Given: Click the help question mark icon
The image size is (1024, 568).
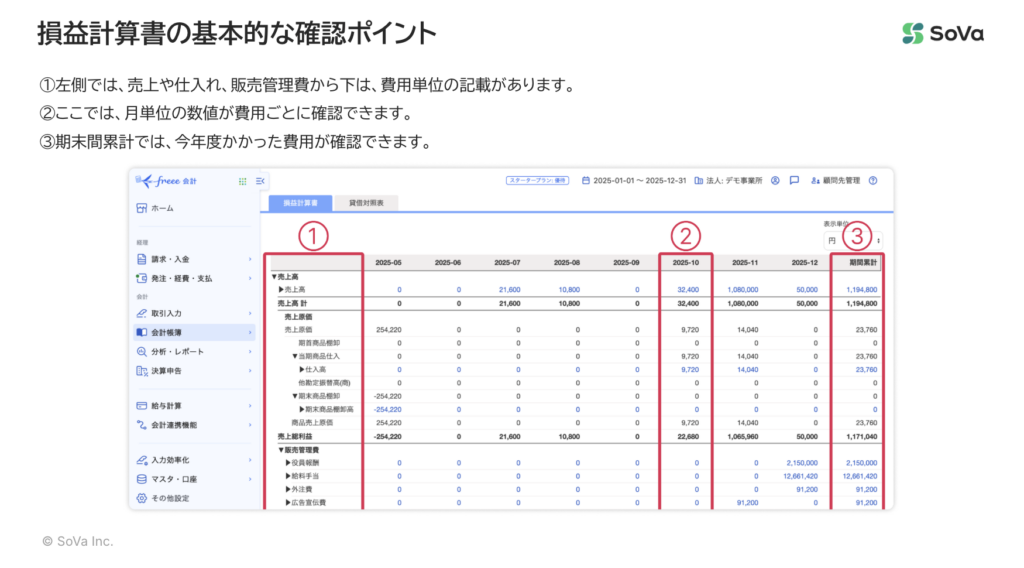Looking at the screenshot, I should pyautogui.click(x=873, y=181).
